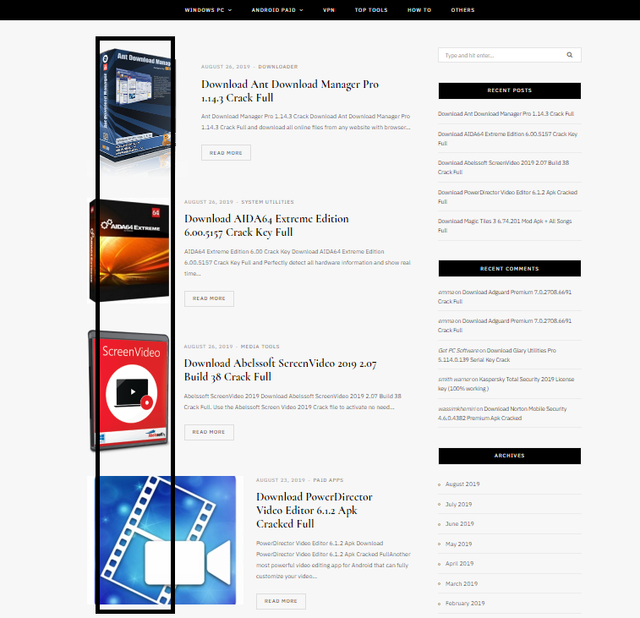Click Read More under Abelssoft ScreenVideo
640x618 pixels.
tap(209, 432)
